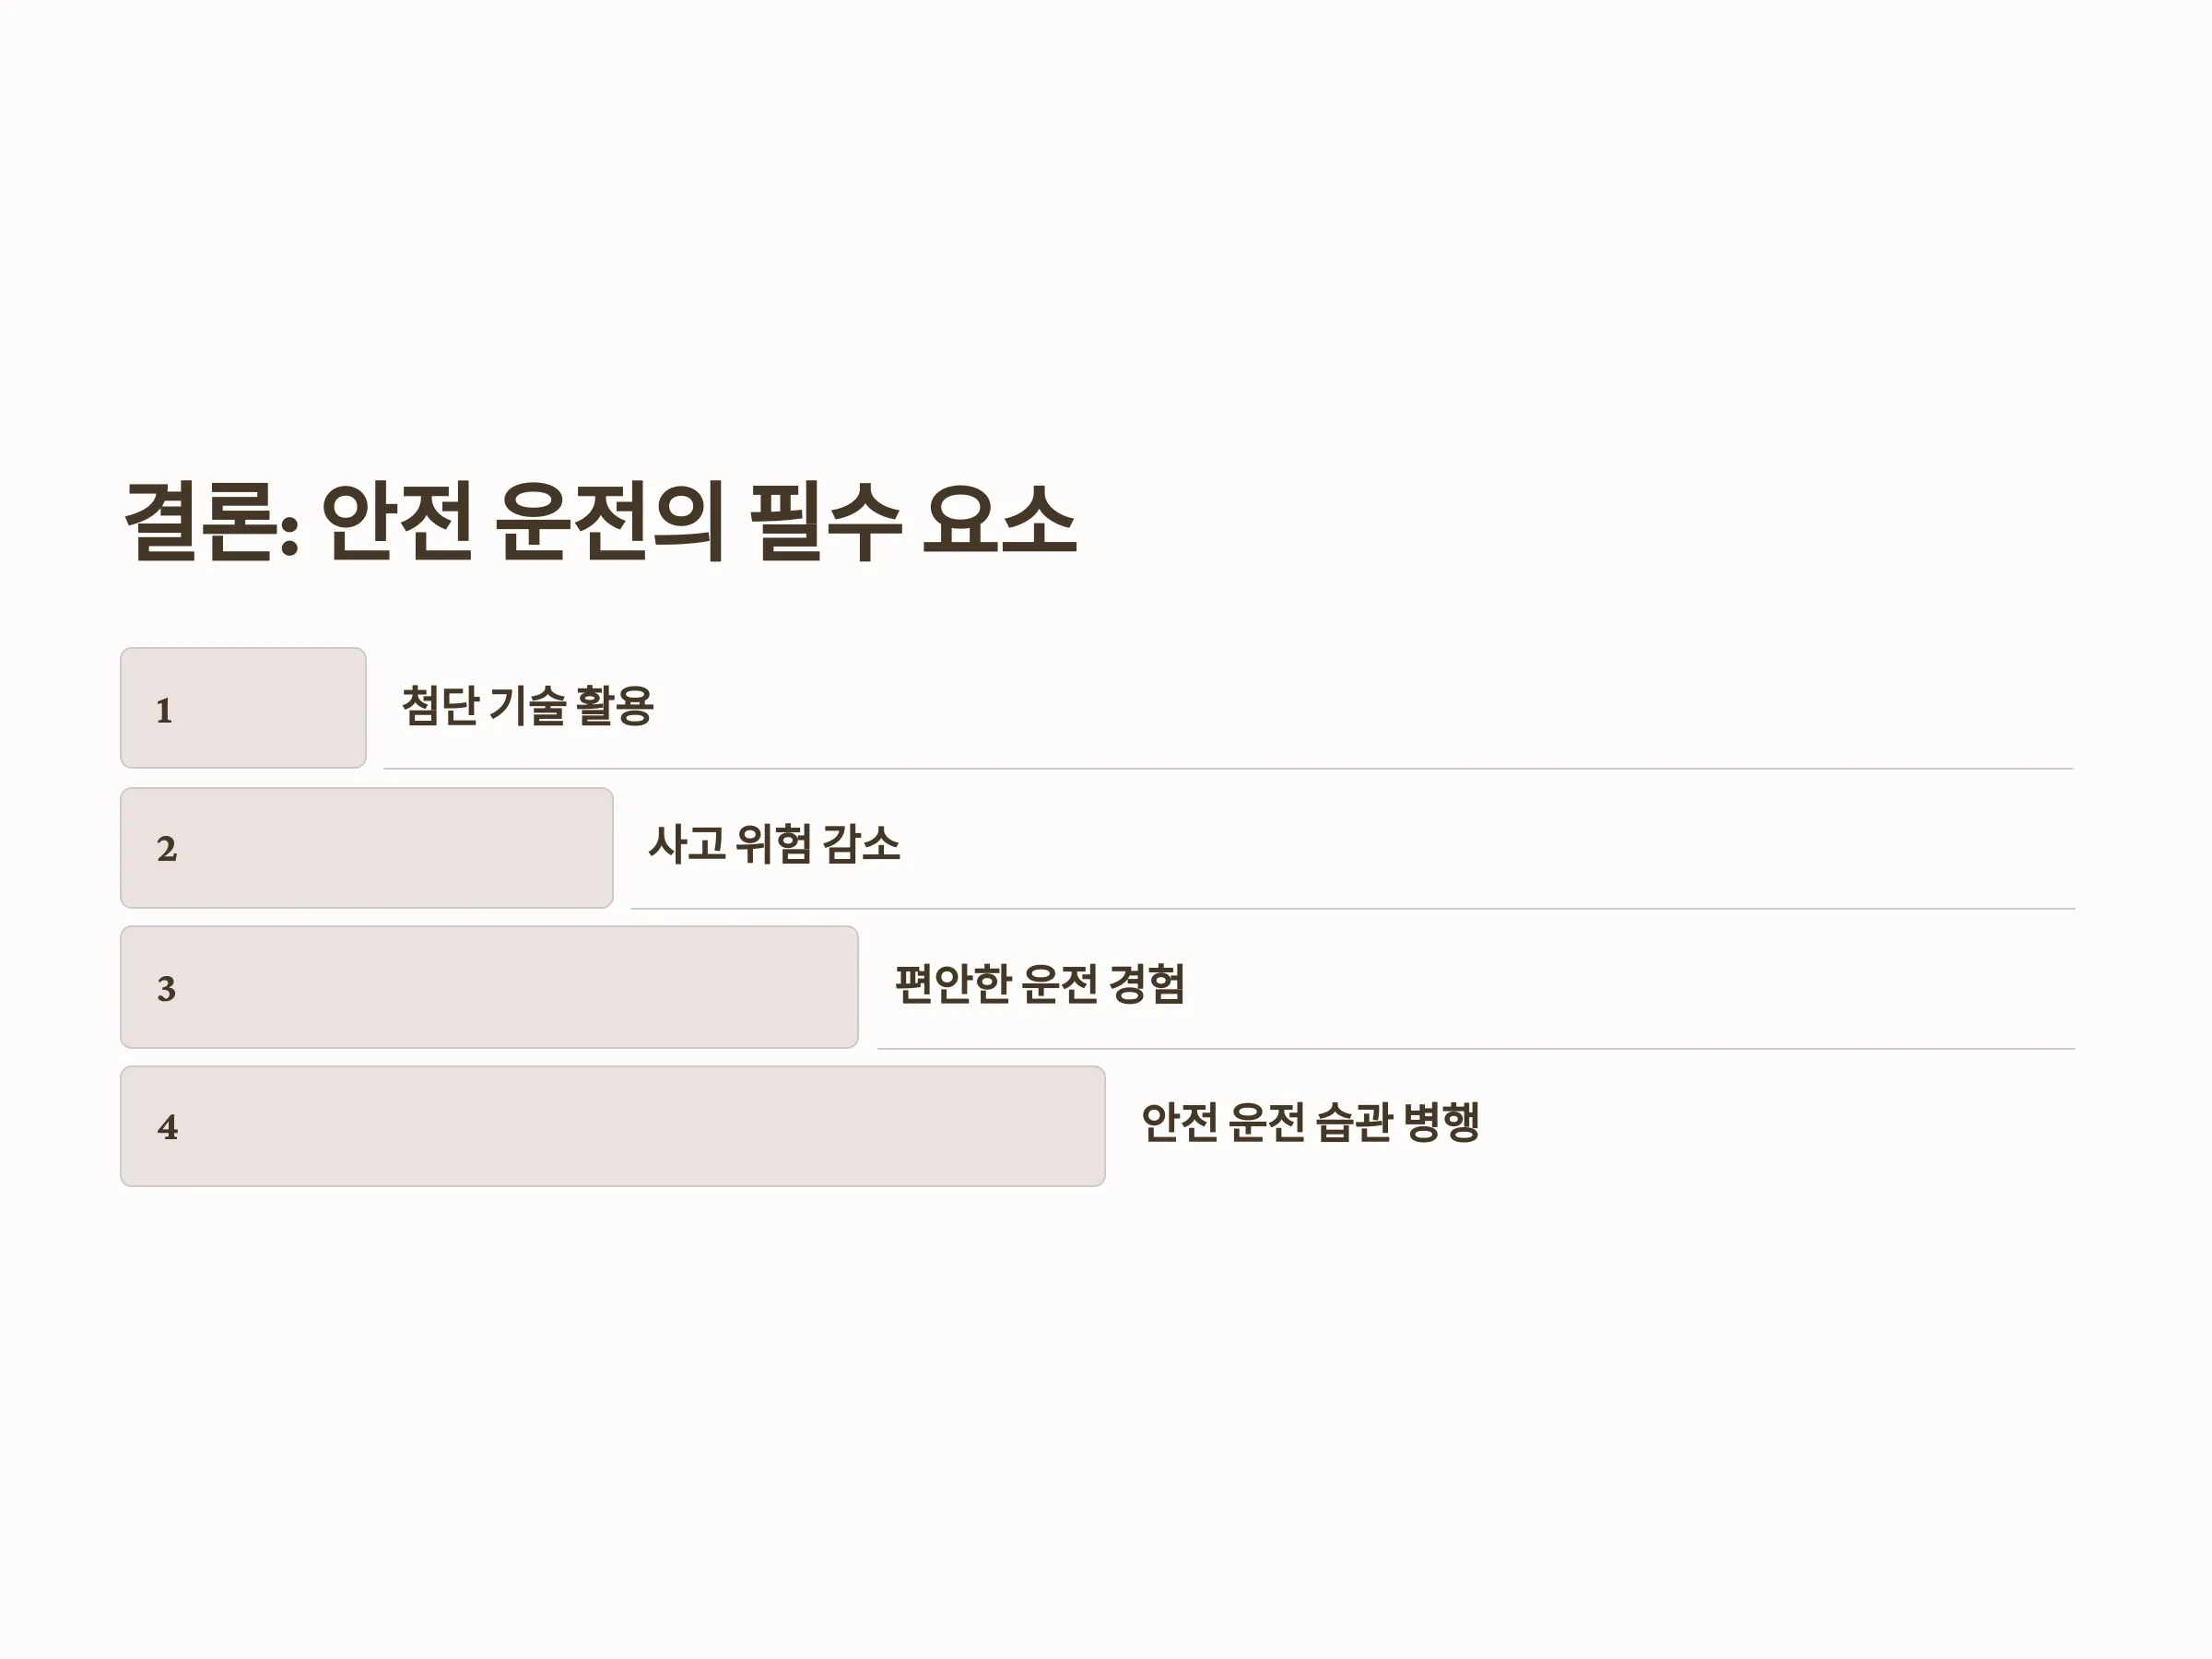The image size is (2212, 1659).
Task: Click the 첨단 기술 활용 label
Action: 528,706
